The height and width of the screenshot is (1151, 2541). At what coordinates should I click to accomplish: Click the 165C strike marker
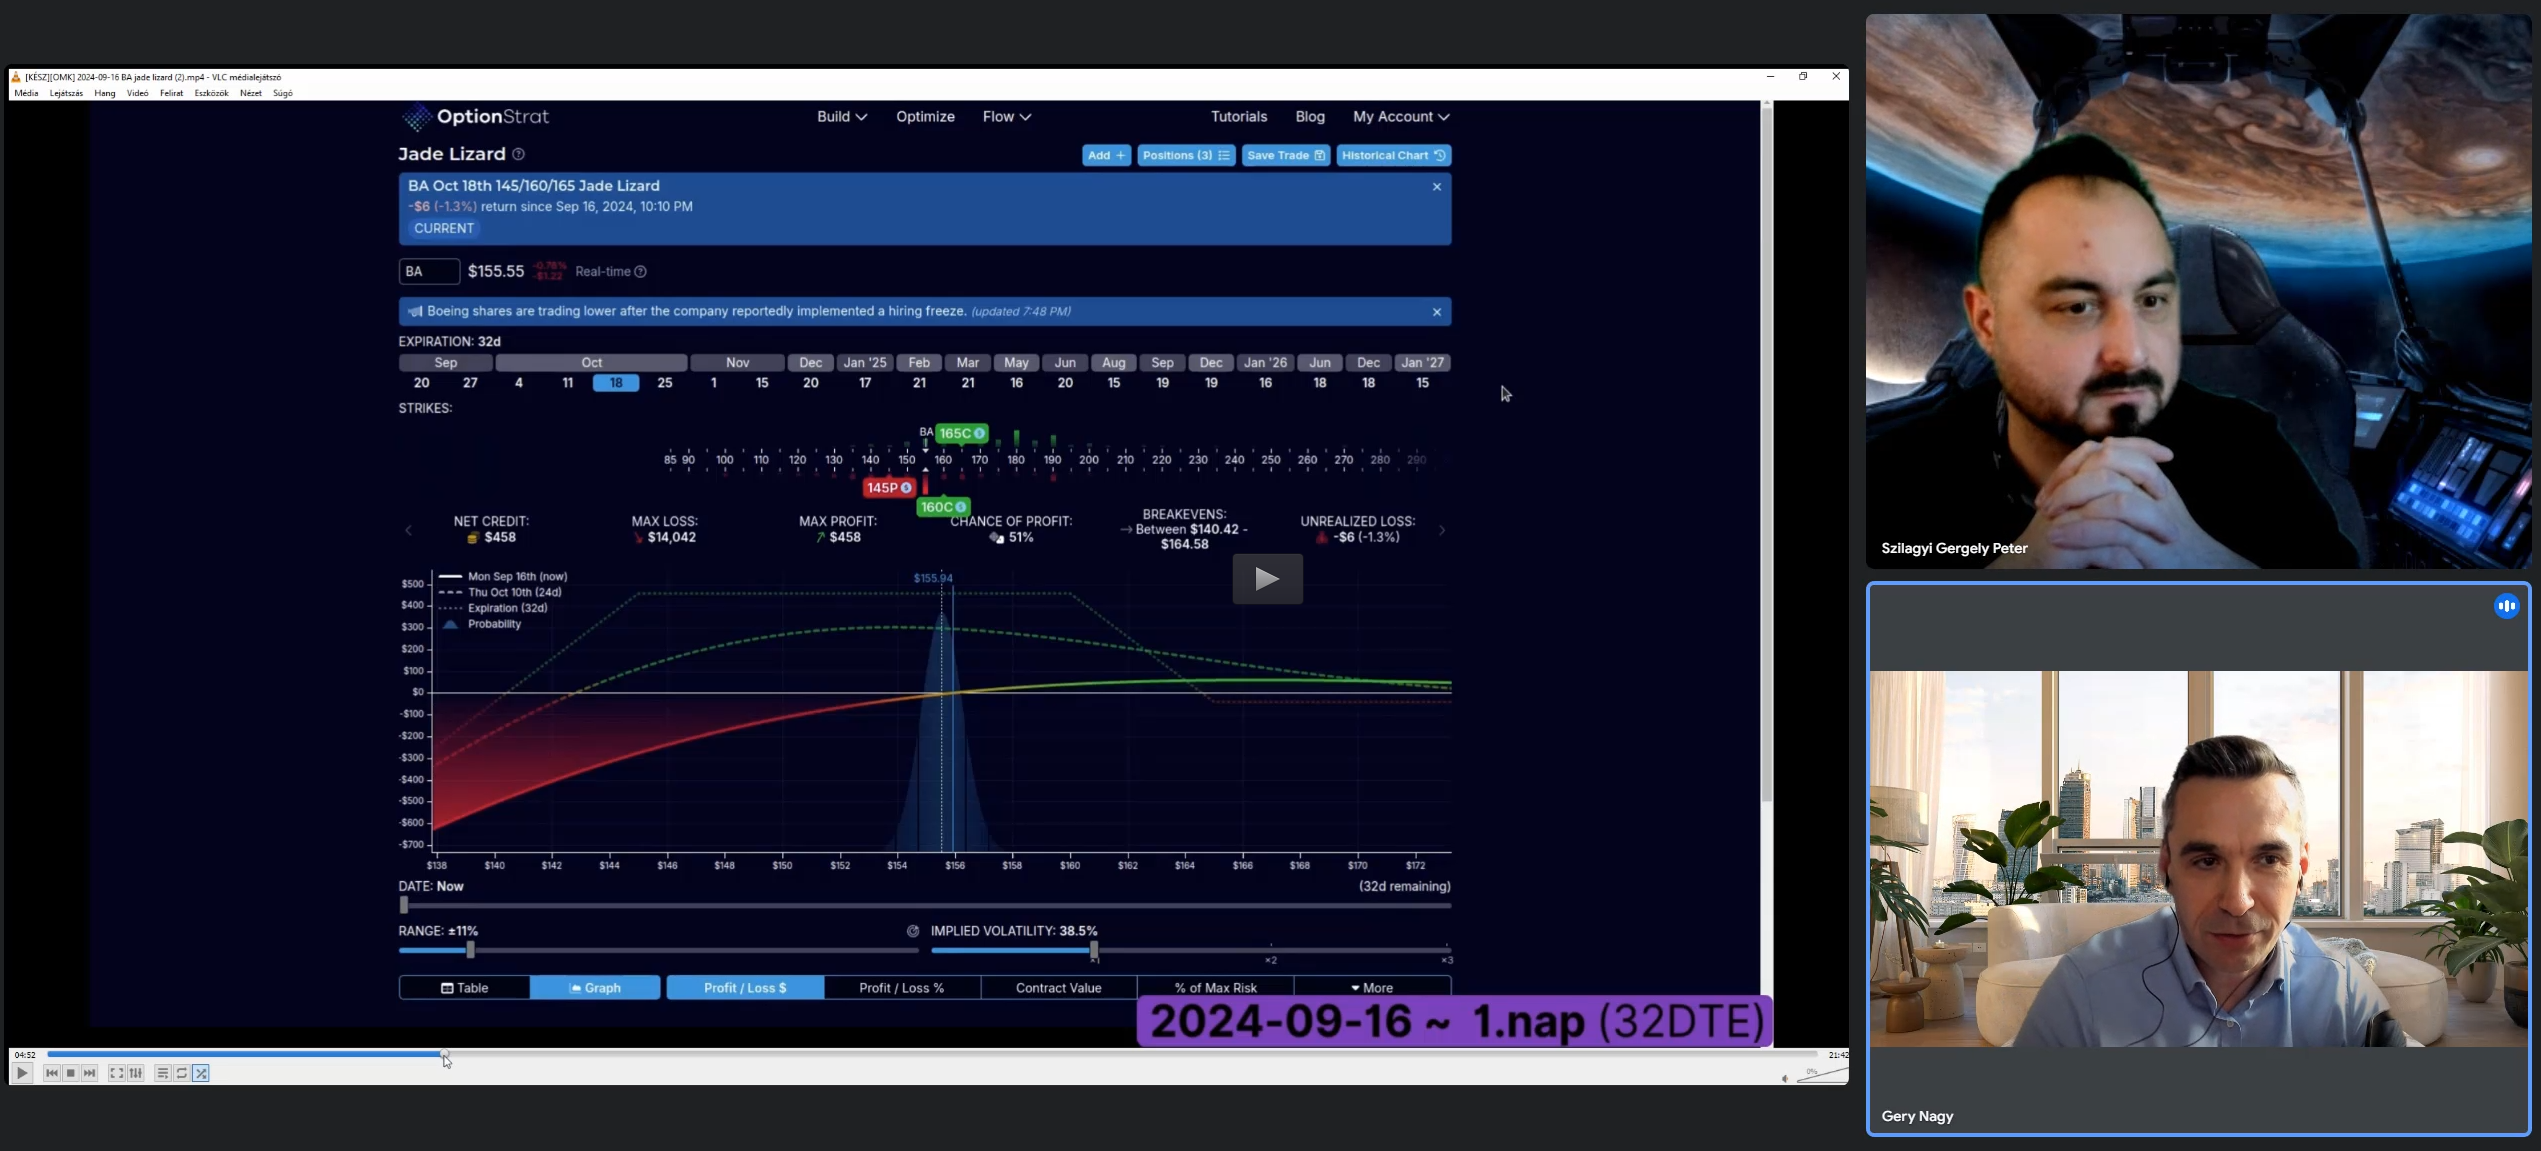click(962, 433)
